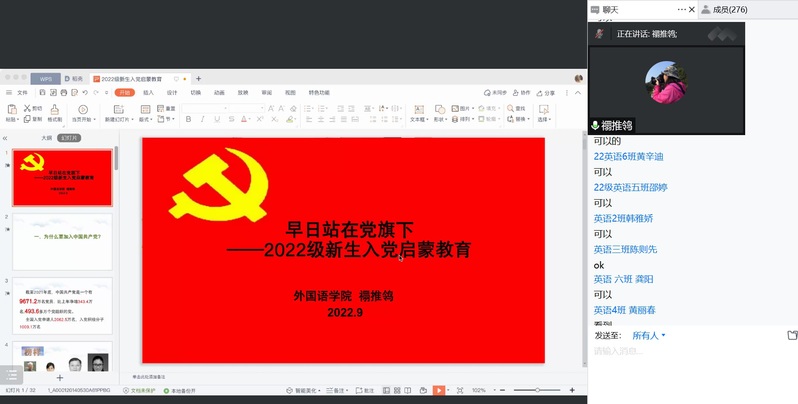
Task: Click slide sorter view icon in status bar
Action: pos(397,390)
